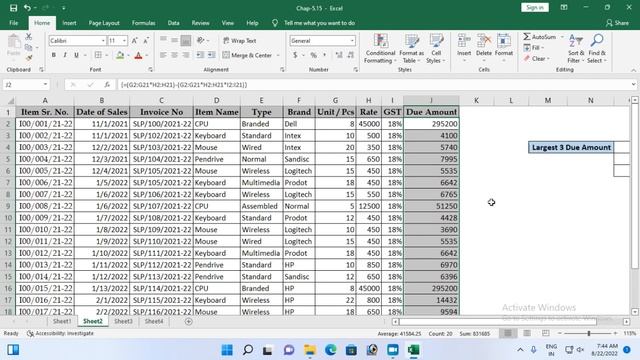640x360 pixels.
Task: Open the font size dropdown
Action: [124, 40]
